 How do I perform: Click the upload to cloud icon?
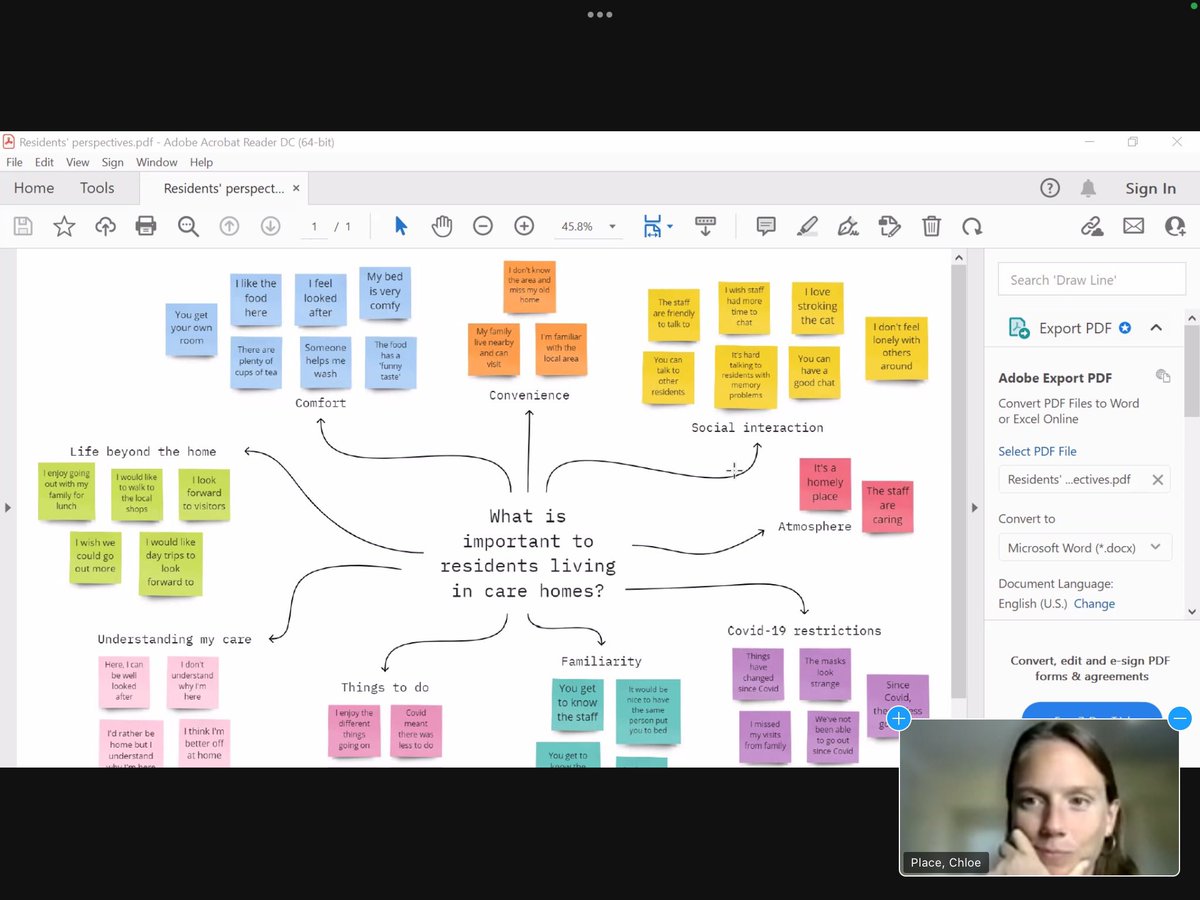pos(105,227)
